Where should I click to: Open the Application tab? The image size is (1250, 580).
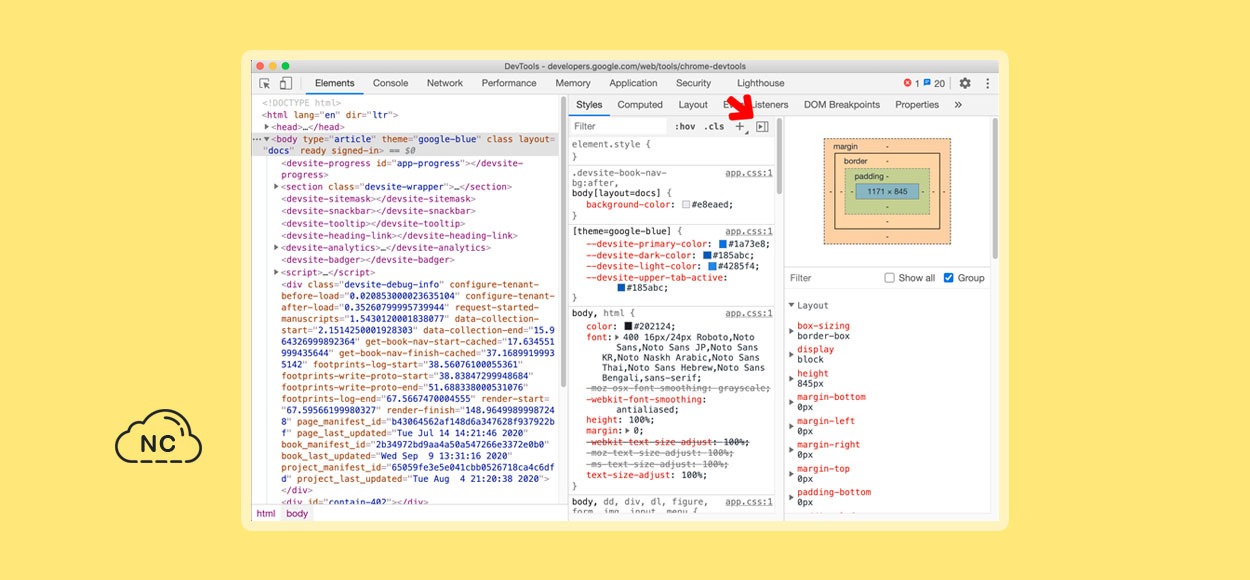pos(633,84)
